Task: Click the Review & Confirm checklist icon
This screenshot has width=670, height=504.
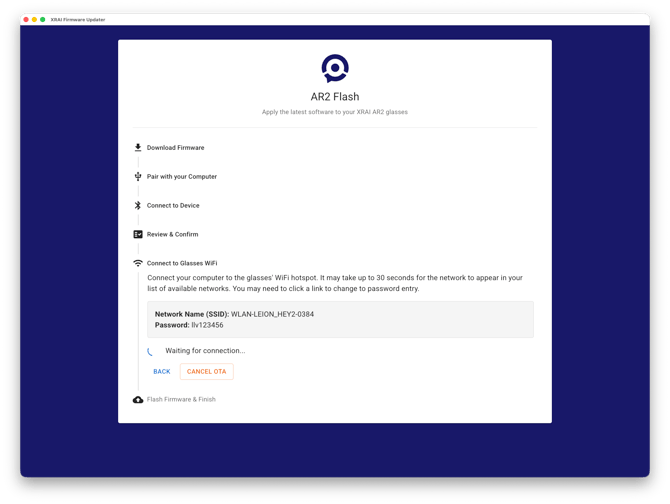Action: pyautogui.click(x=138, y=234)
